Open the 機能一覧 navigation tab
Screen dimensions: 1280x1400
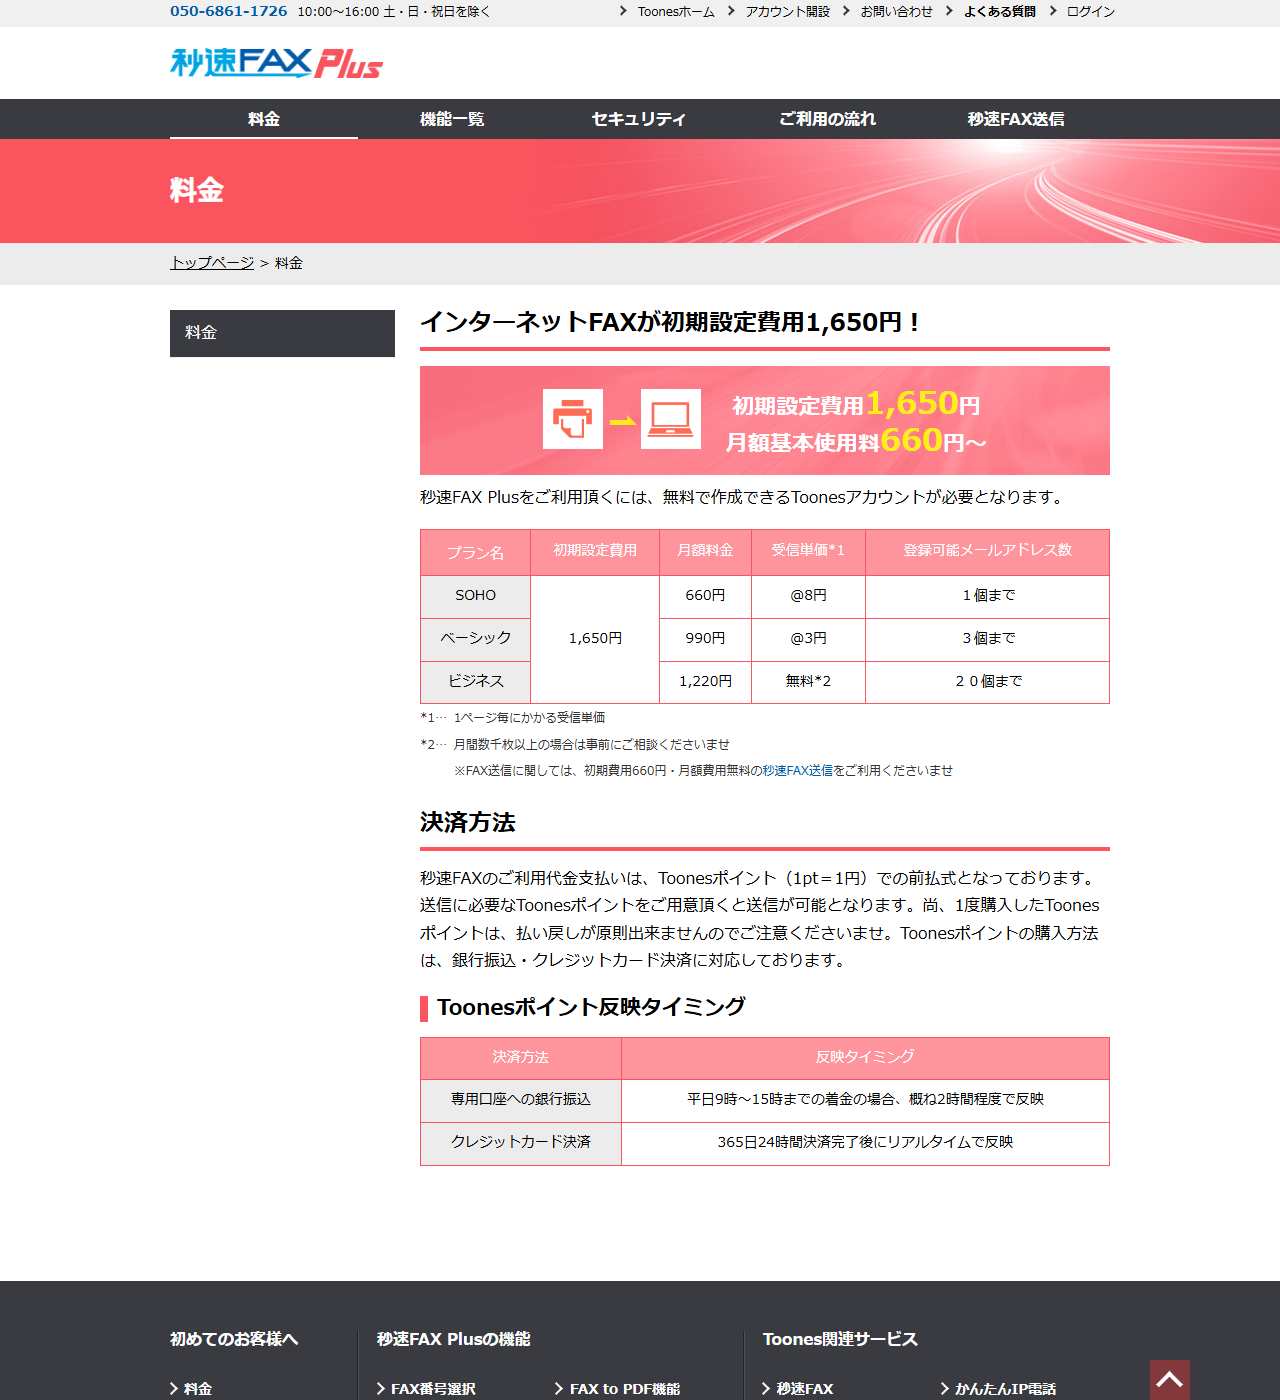tap(452, 119)
